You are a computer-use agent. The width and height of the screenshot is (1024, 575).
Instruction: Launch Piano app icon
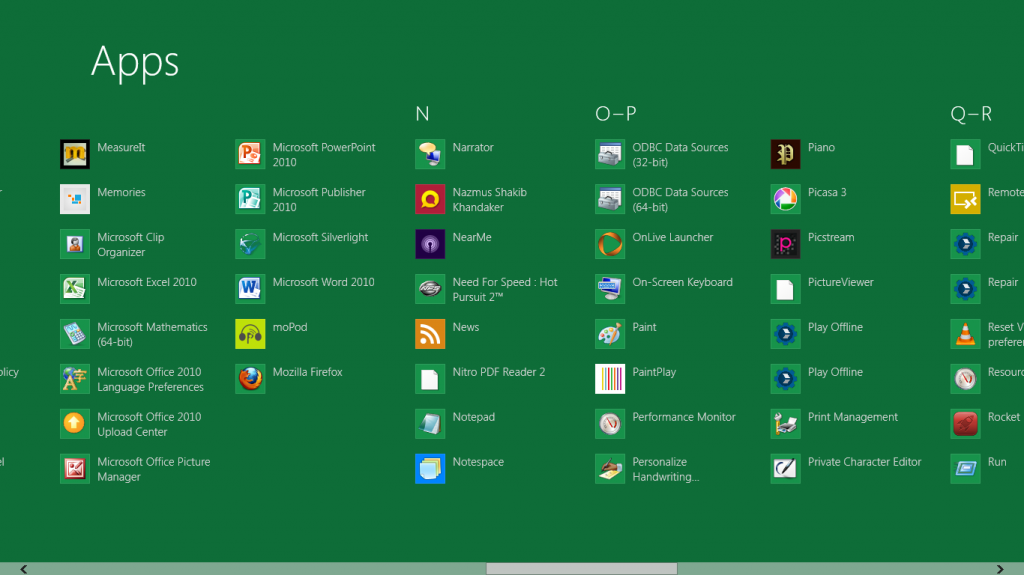[x=785, y=154]
